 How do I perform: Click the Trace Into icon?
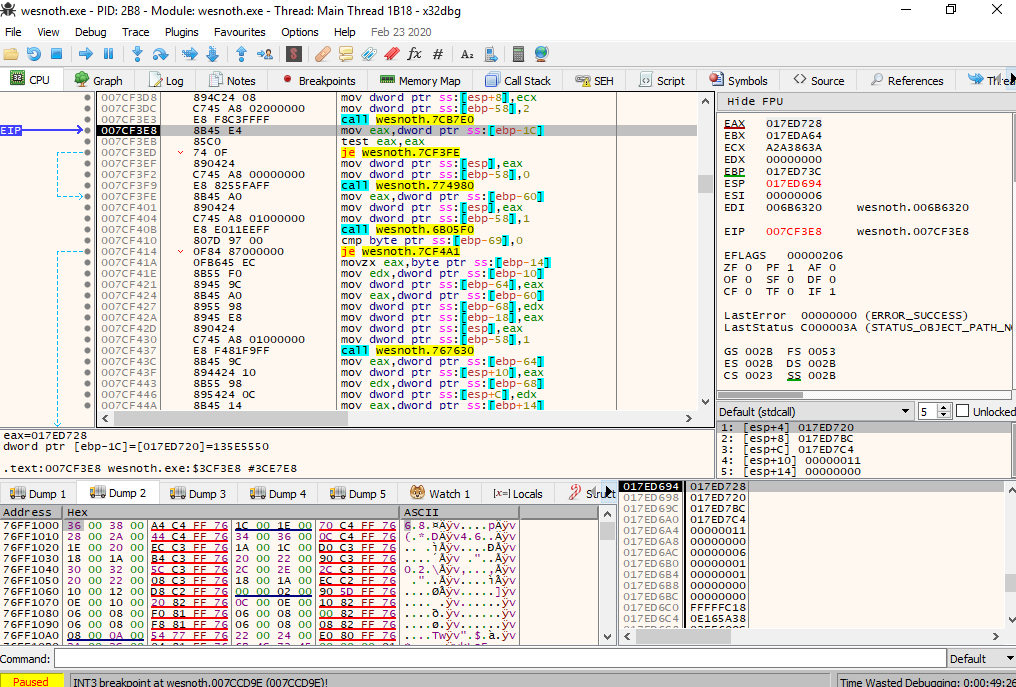(189, 54)
